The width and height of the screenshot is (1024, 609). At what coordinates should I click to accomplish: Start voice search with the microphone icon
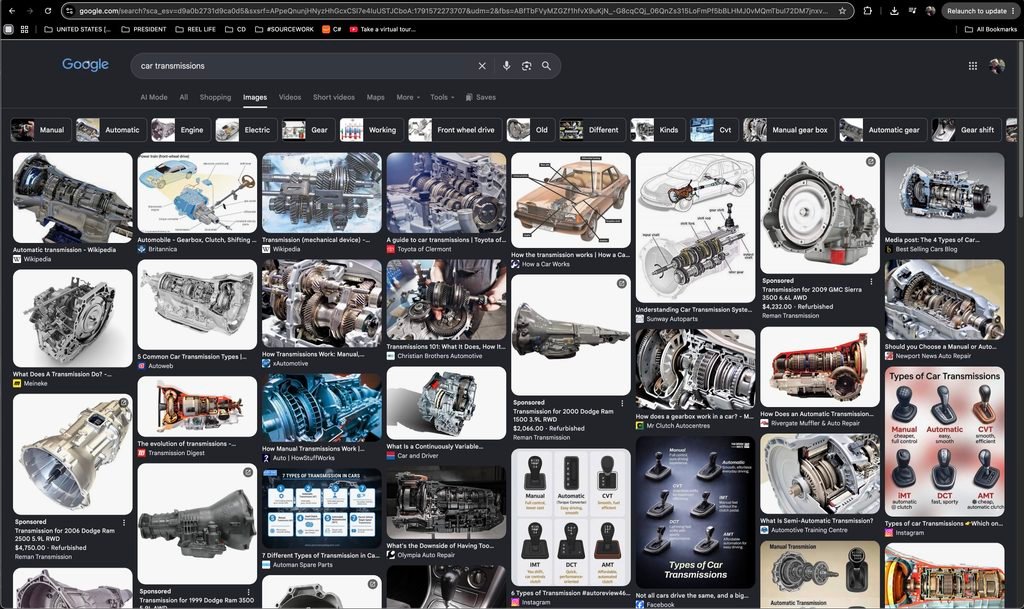pos(506,66)
